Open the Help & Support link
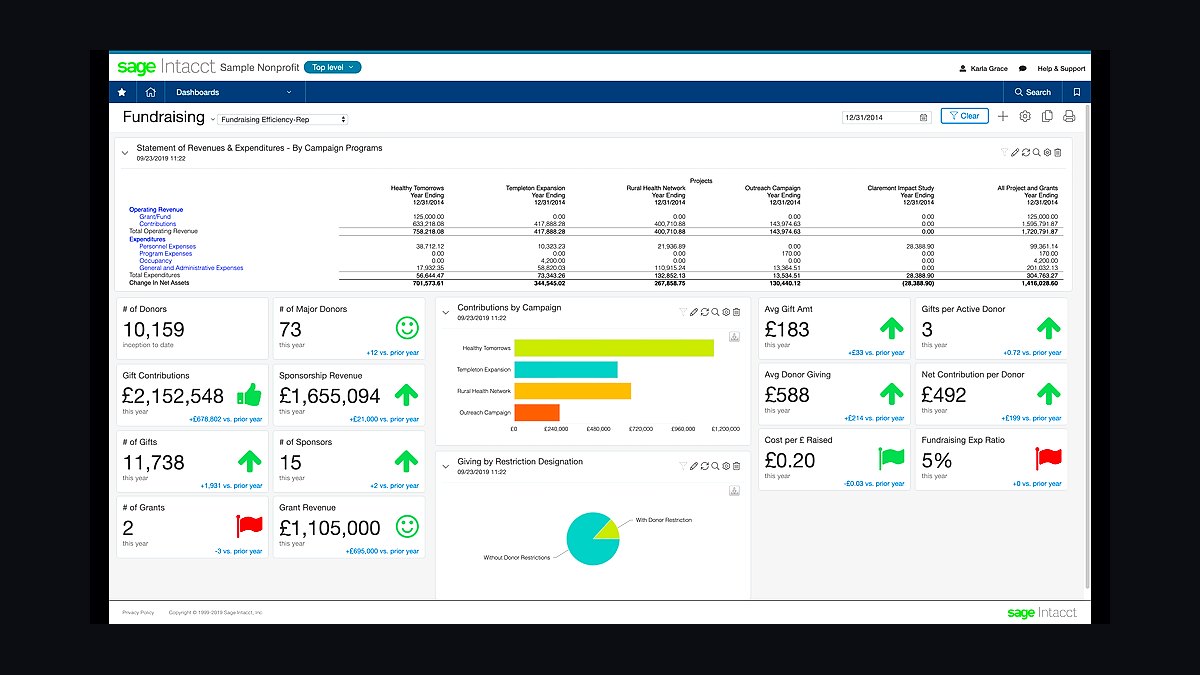This screenshot has width=1200, height=675. click(1061, 69)
